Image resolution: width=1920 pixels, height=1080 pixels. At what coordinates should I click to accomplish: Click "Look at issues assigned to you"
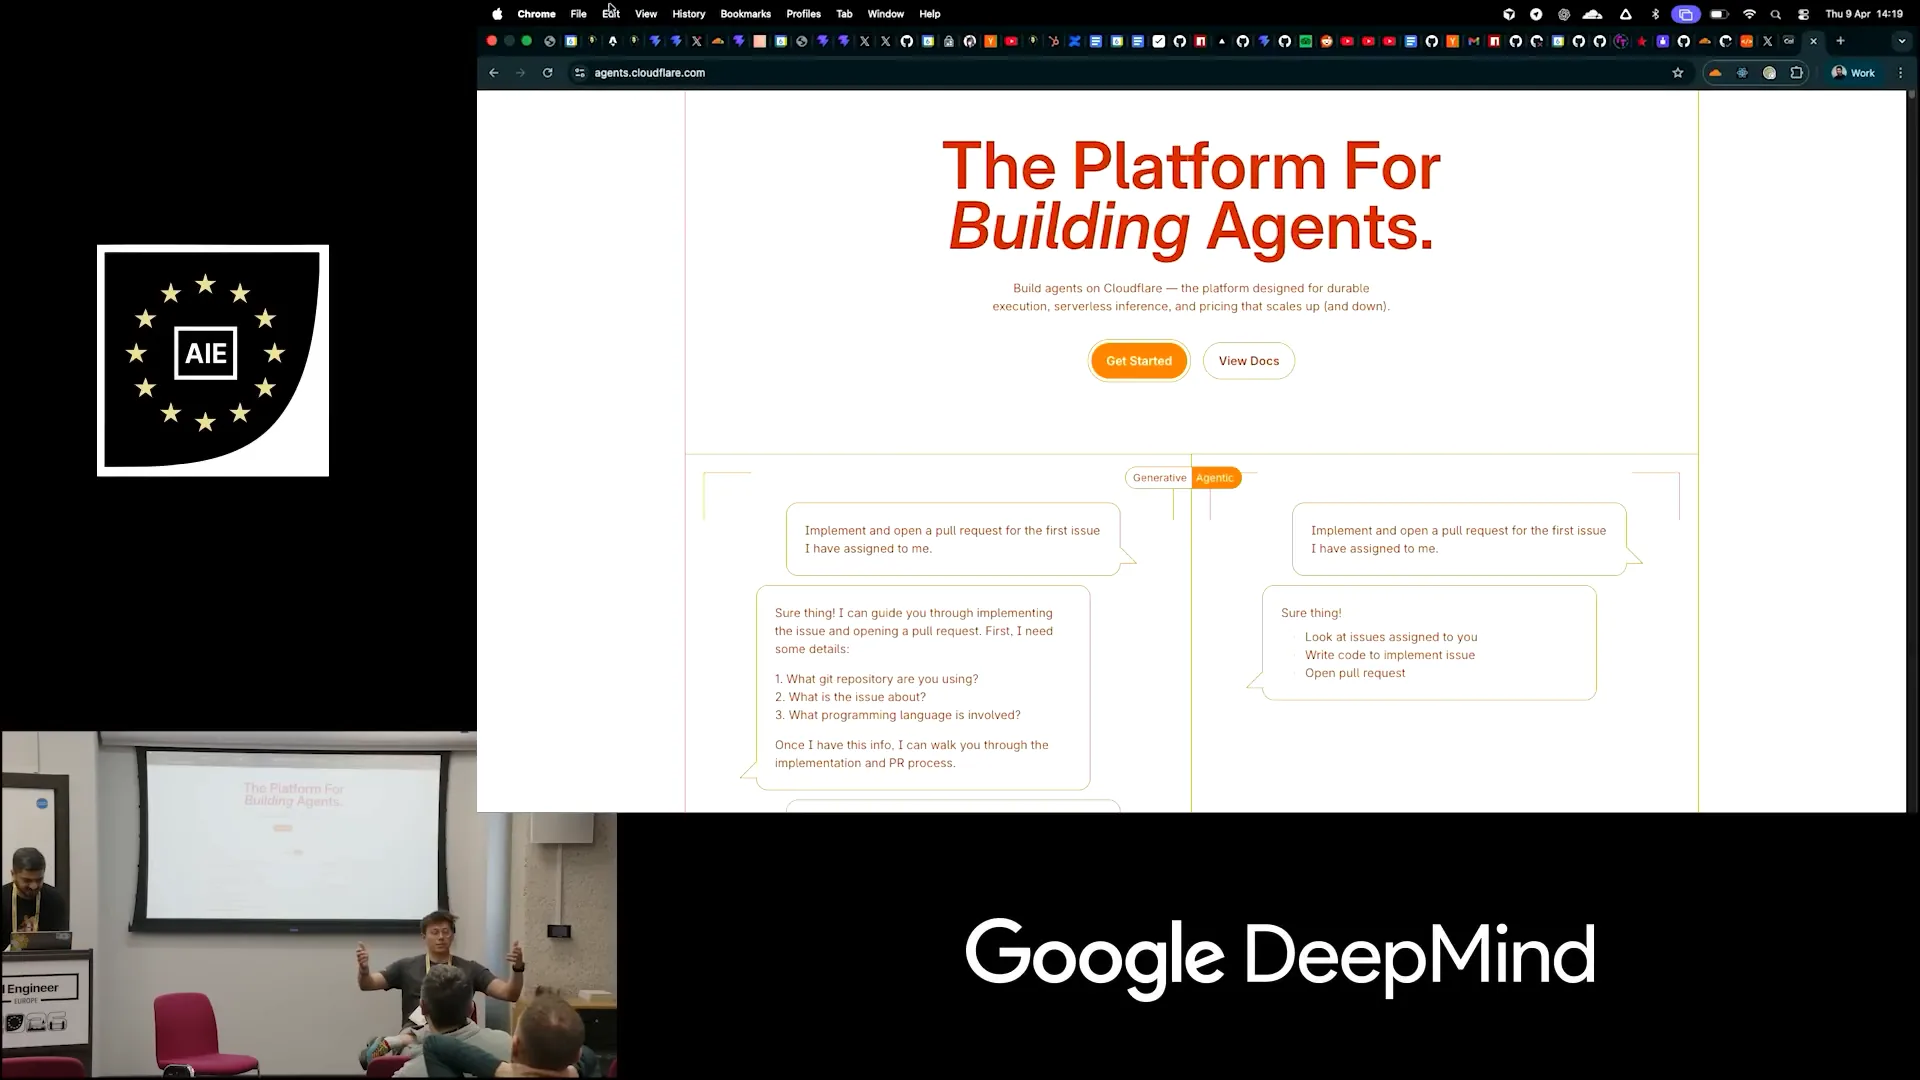pos(1391,637)
